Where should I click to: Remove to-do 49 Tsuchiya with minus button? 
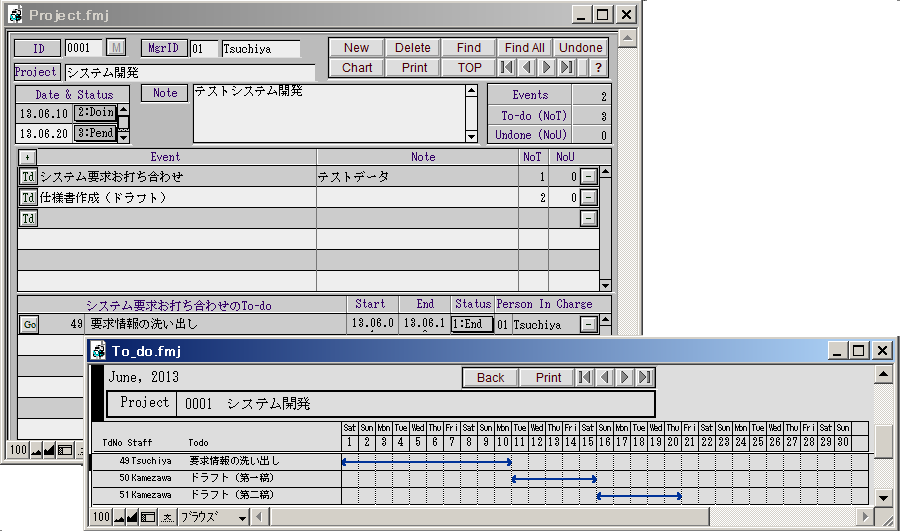pyautogui.click(x=588, y=324)
